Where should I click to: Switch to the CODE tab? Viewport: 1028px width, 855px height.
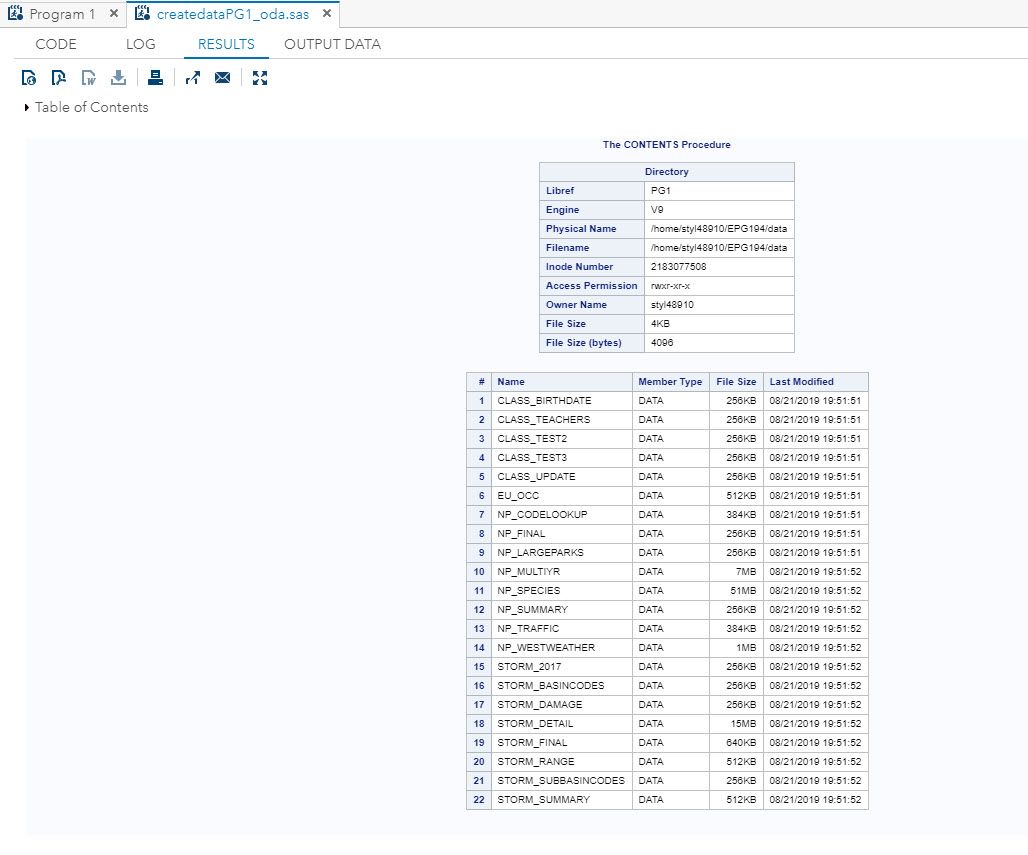coord(56,44)
